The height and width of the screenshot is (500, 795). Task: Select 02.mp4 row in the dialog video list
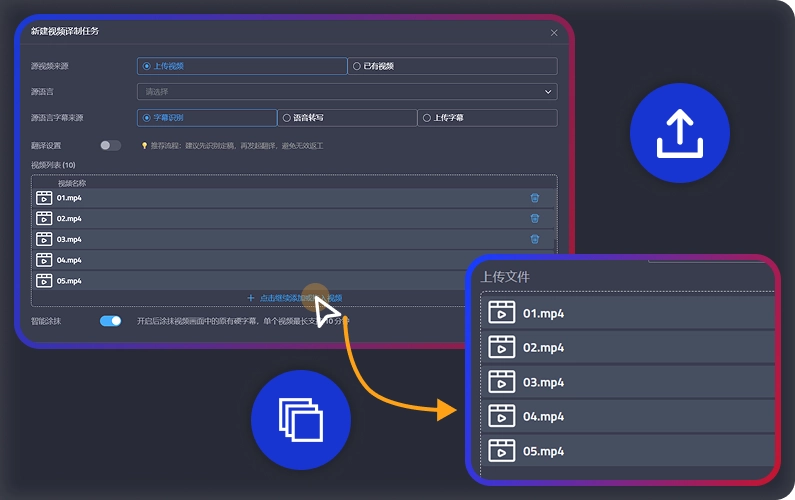(280, 218)
